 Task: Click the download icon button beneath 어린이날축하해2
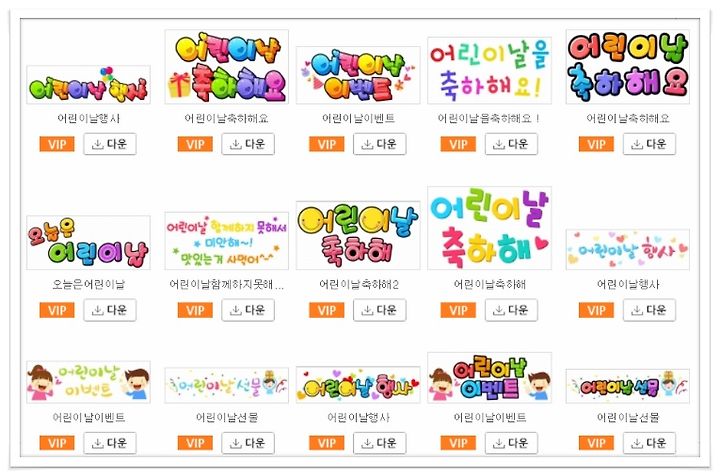[x=379, y=310]
